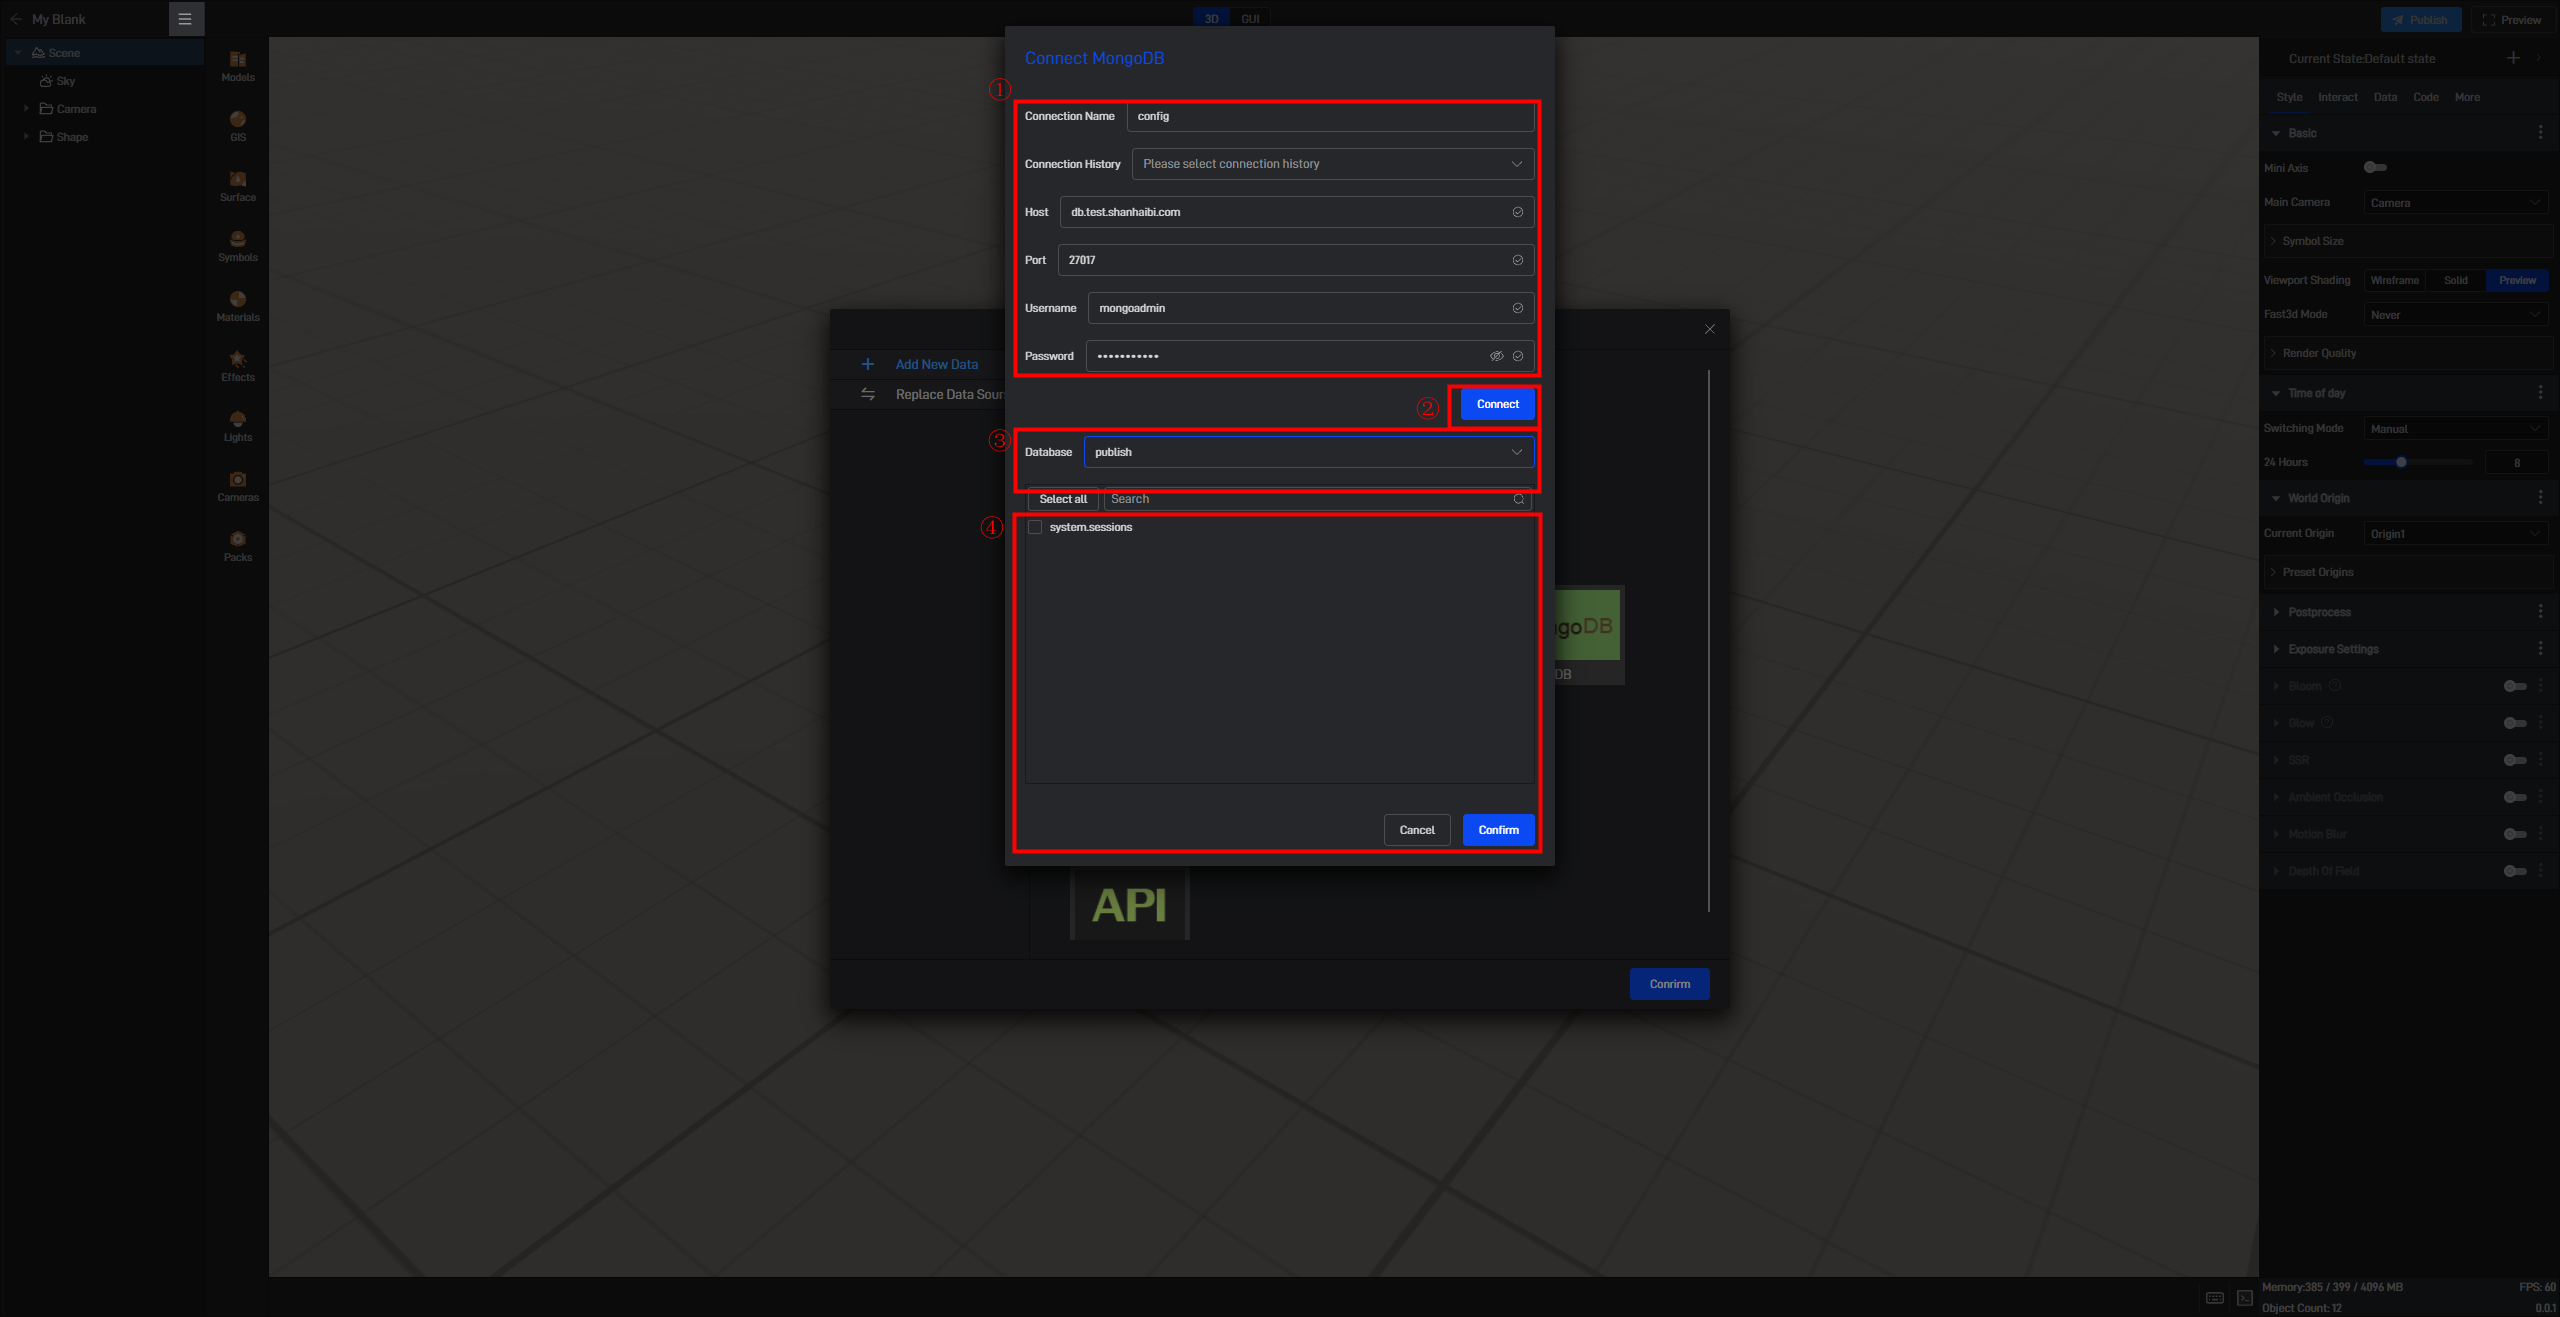Switch to the Code tab
The height and width of the screenshot is (1317, 2560).
click(x=2426, y=97)
